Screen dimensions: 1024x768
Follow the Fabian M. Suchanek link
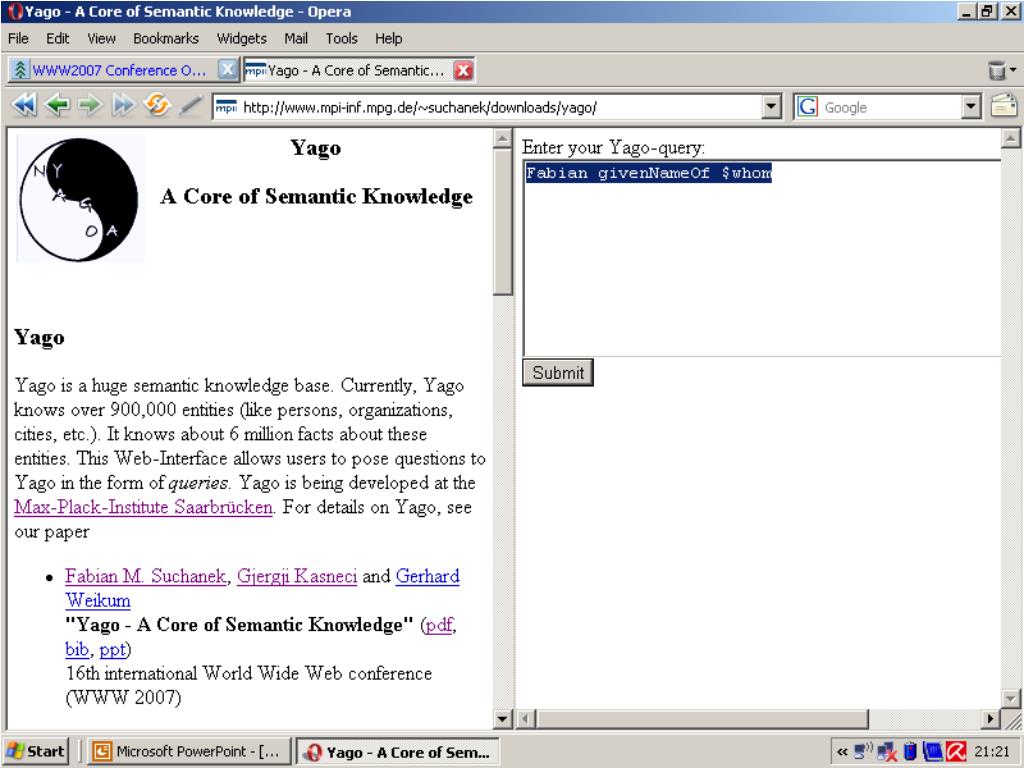146,576
